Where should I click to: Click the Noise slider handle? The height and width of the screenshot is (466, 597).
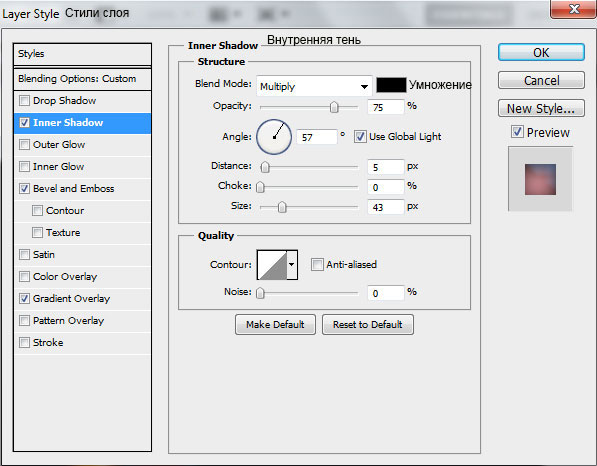point(260,293)
